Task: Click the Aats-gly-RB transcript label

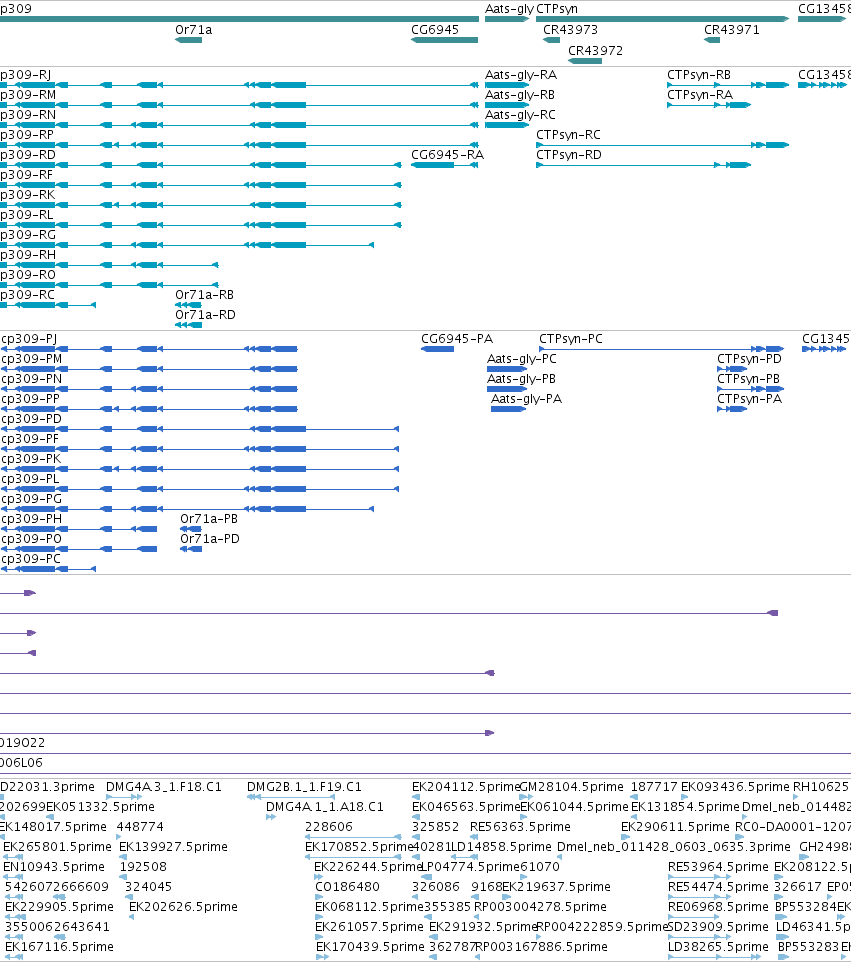Action: coord(520,94)
